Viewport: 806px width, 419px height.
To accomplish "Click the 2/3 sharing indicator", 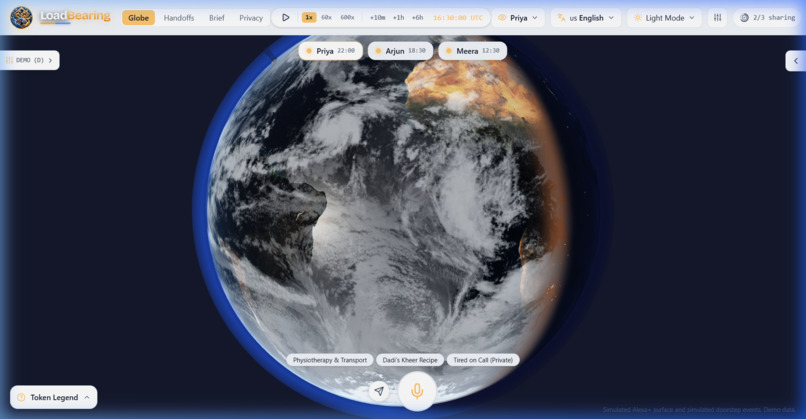I will pos(767,17).
